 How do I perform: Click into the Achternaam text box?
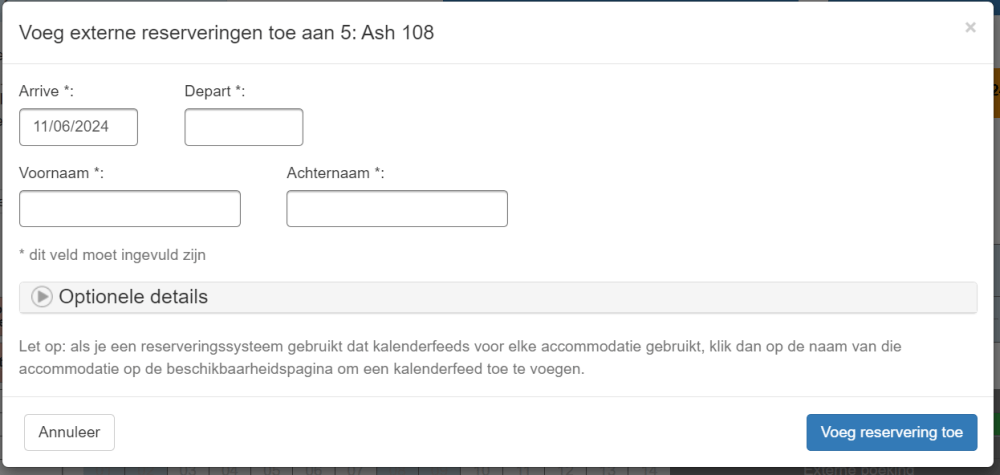[397, 209]
